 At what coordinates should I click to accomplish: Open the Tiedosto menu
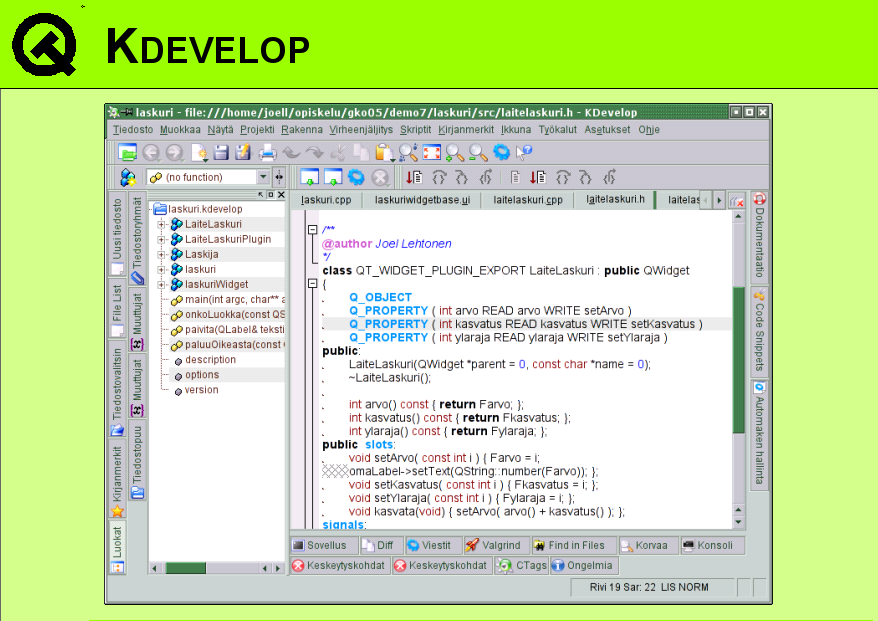(133, 130)
